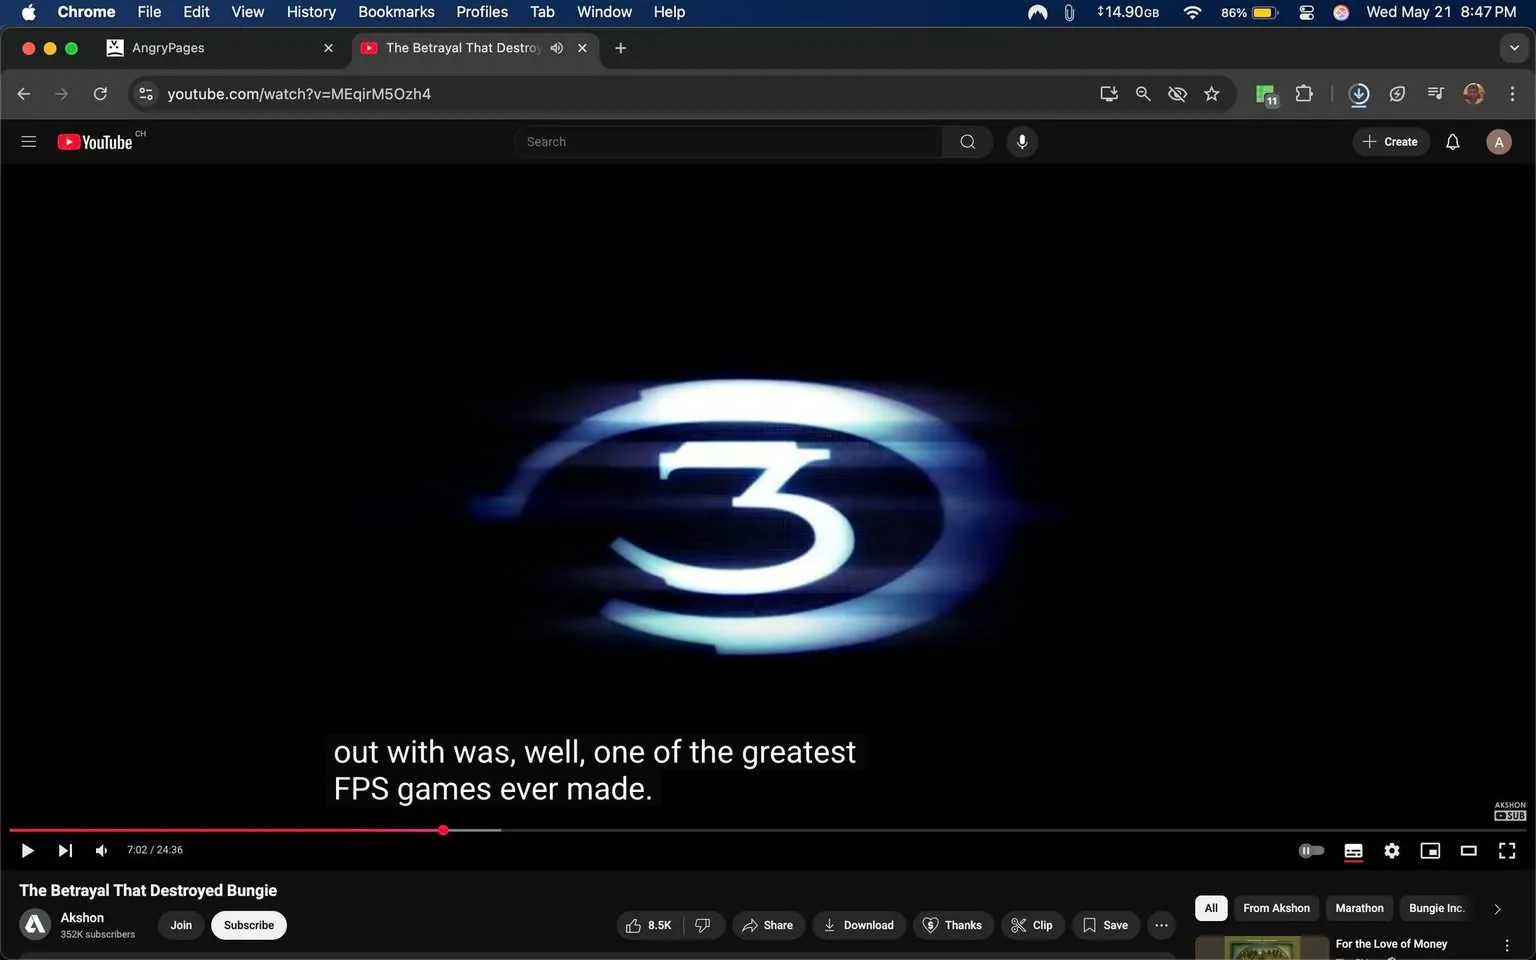Skip to the next video

pyautogui.click(x=65, y=850)
